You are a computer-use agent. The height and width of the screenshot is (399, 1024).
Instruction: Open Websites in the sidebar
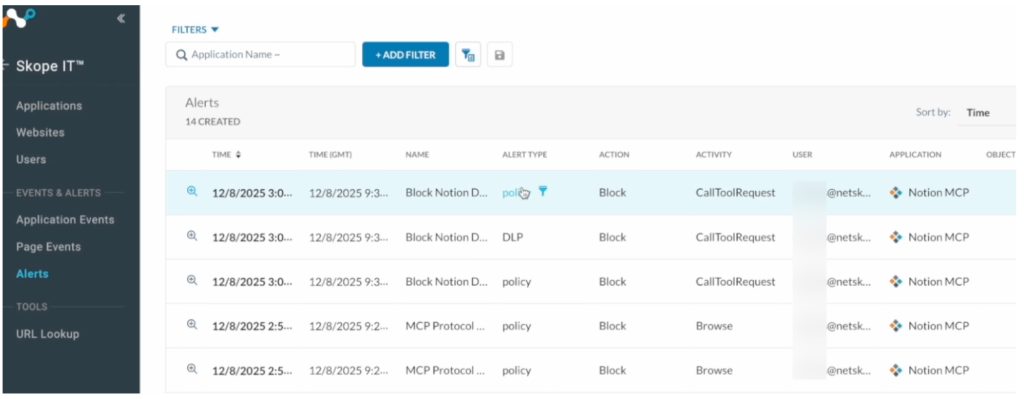40,133
